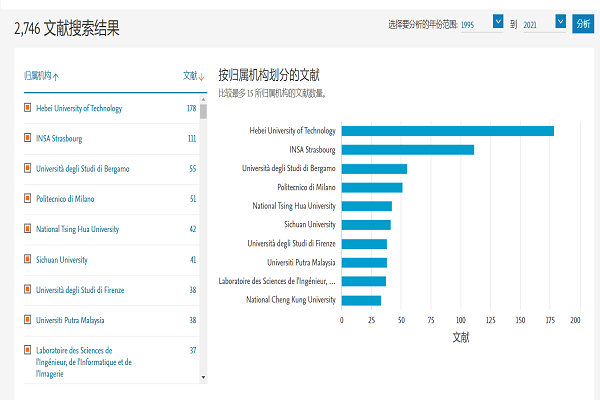Image resolution: width=600 pixels, height=400 pixels.
Task: Click document count 37 for Laboratoire des Sciences
Action: pos(193,351)
